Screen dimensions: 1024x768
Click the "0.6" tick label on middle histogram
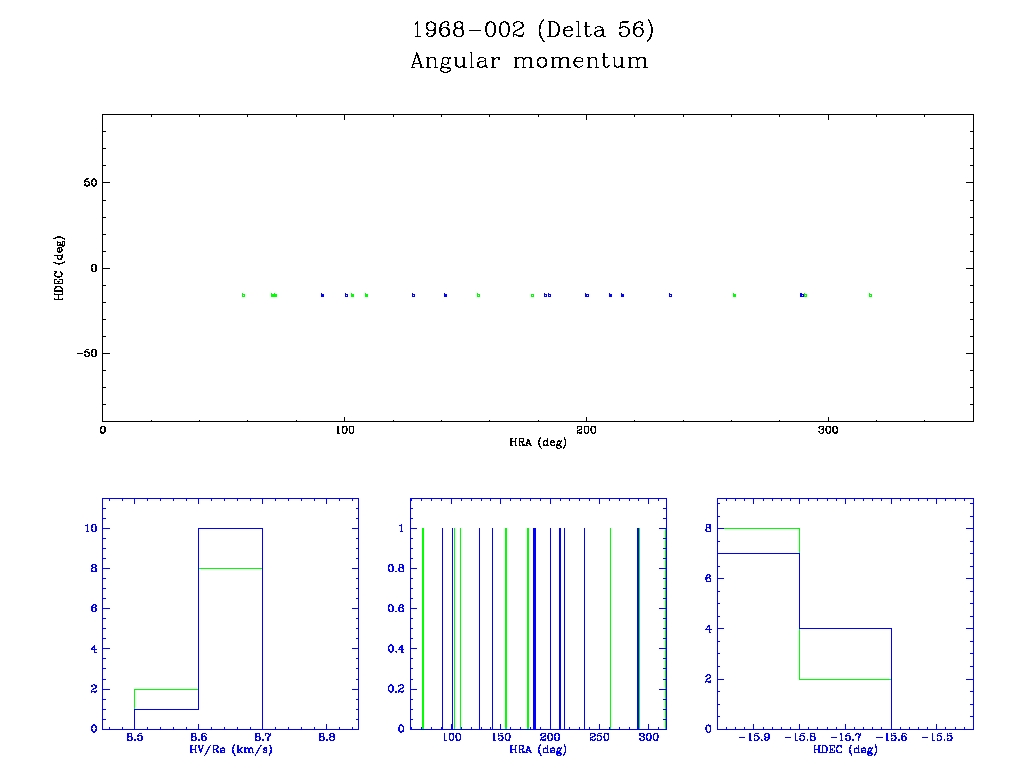point(397,608)
